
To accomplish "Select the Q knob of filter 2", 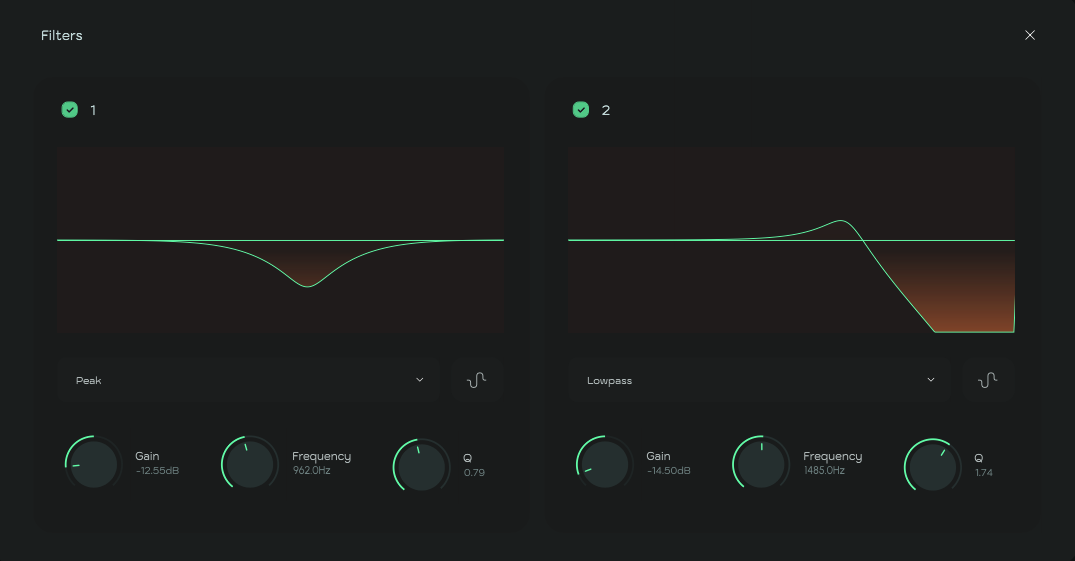I will (933, 465).
